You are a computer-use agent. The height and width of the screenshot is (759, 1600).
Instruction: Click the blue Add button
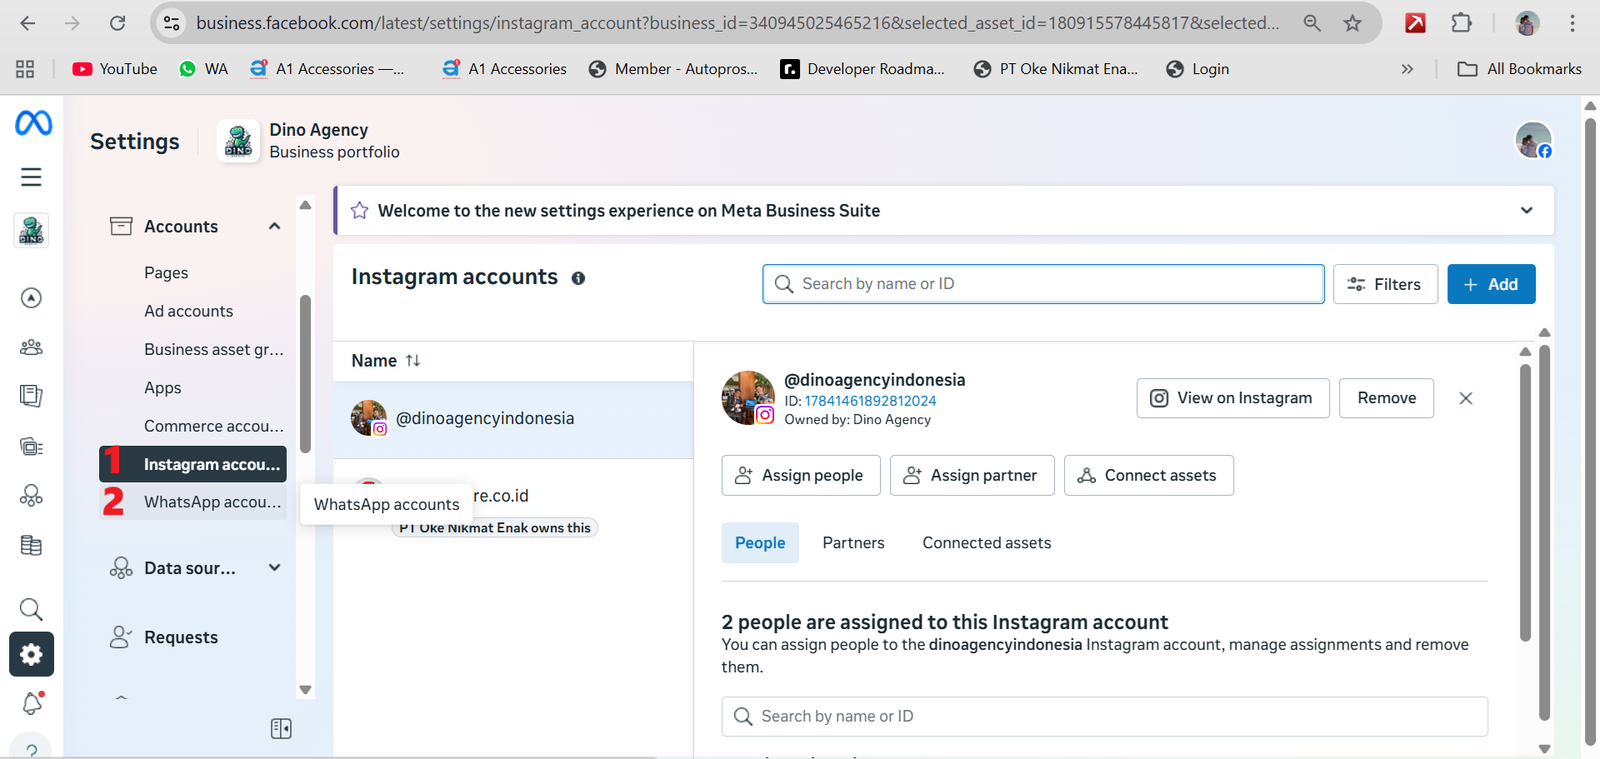(x=1490, y=285)
